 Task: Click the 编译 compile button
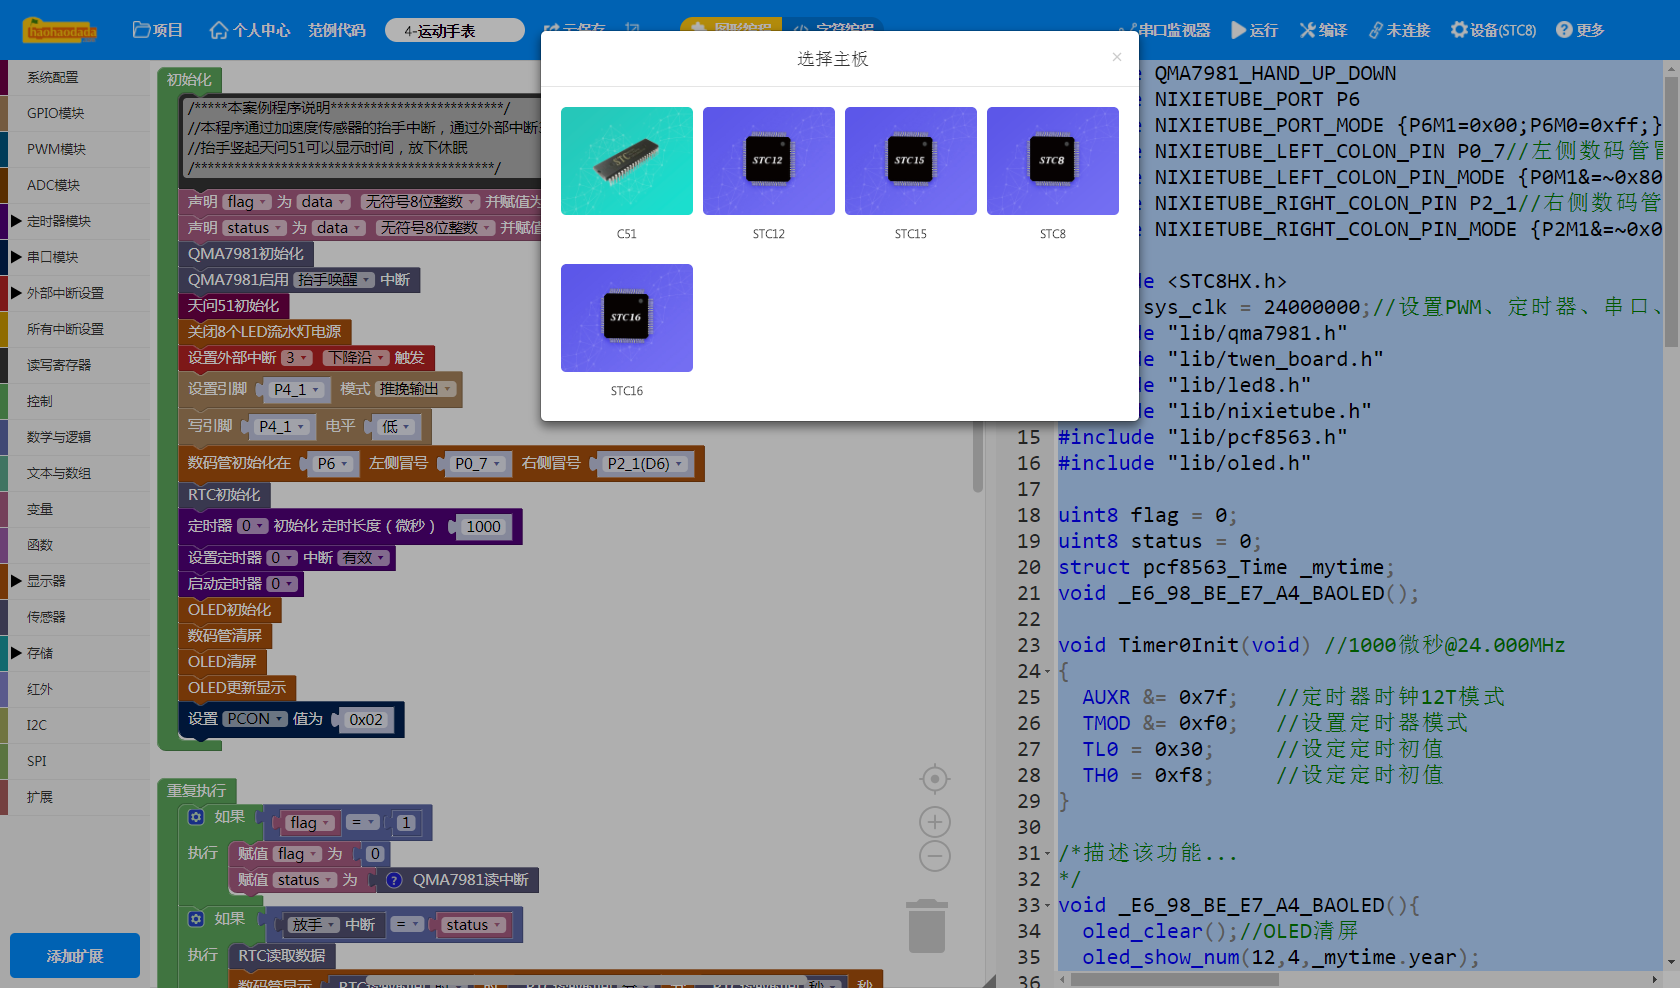tap(1324, 30)
